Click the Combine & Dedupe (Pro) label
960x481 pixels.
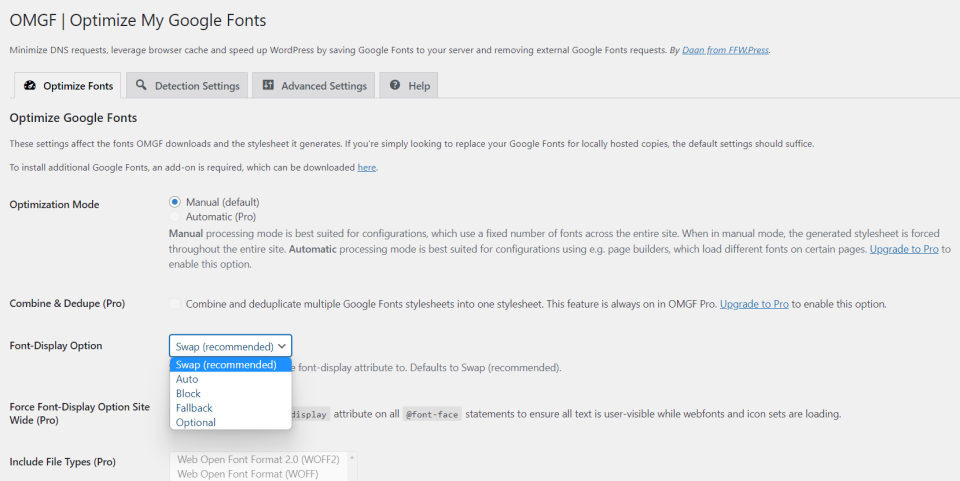tap(67, 304)
